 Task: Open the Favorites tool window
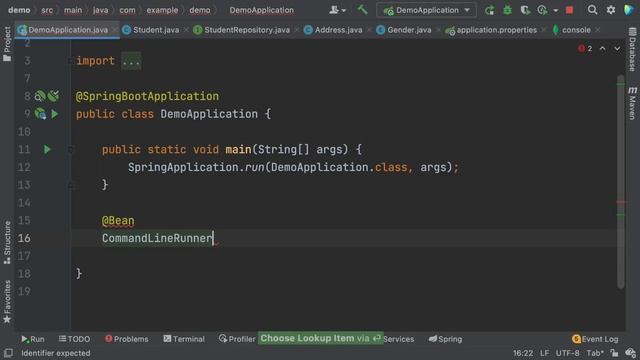(7, 302)
